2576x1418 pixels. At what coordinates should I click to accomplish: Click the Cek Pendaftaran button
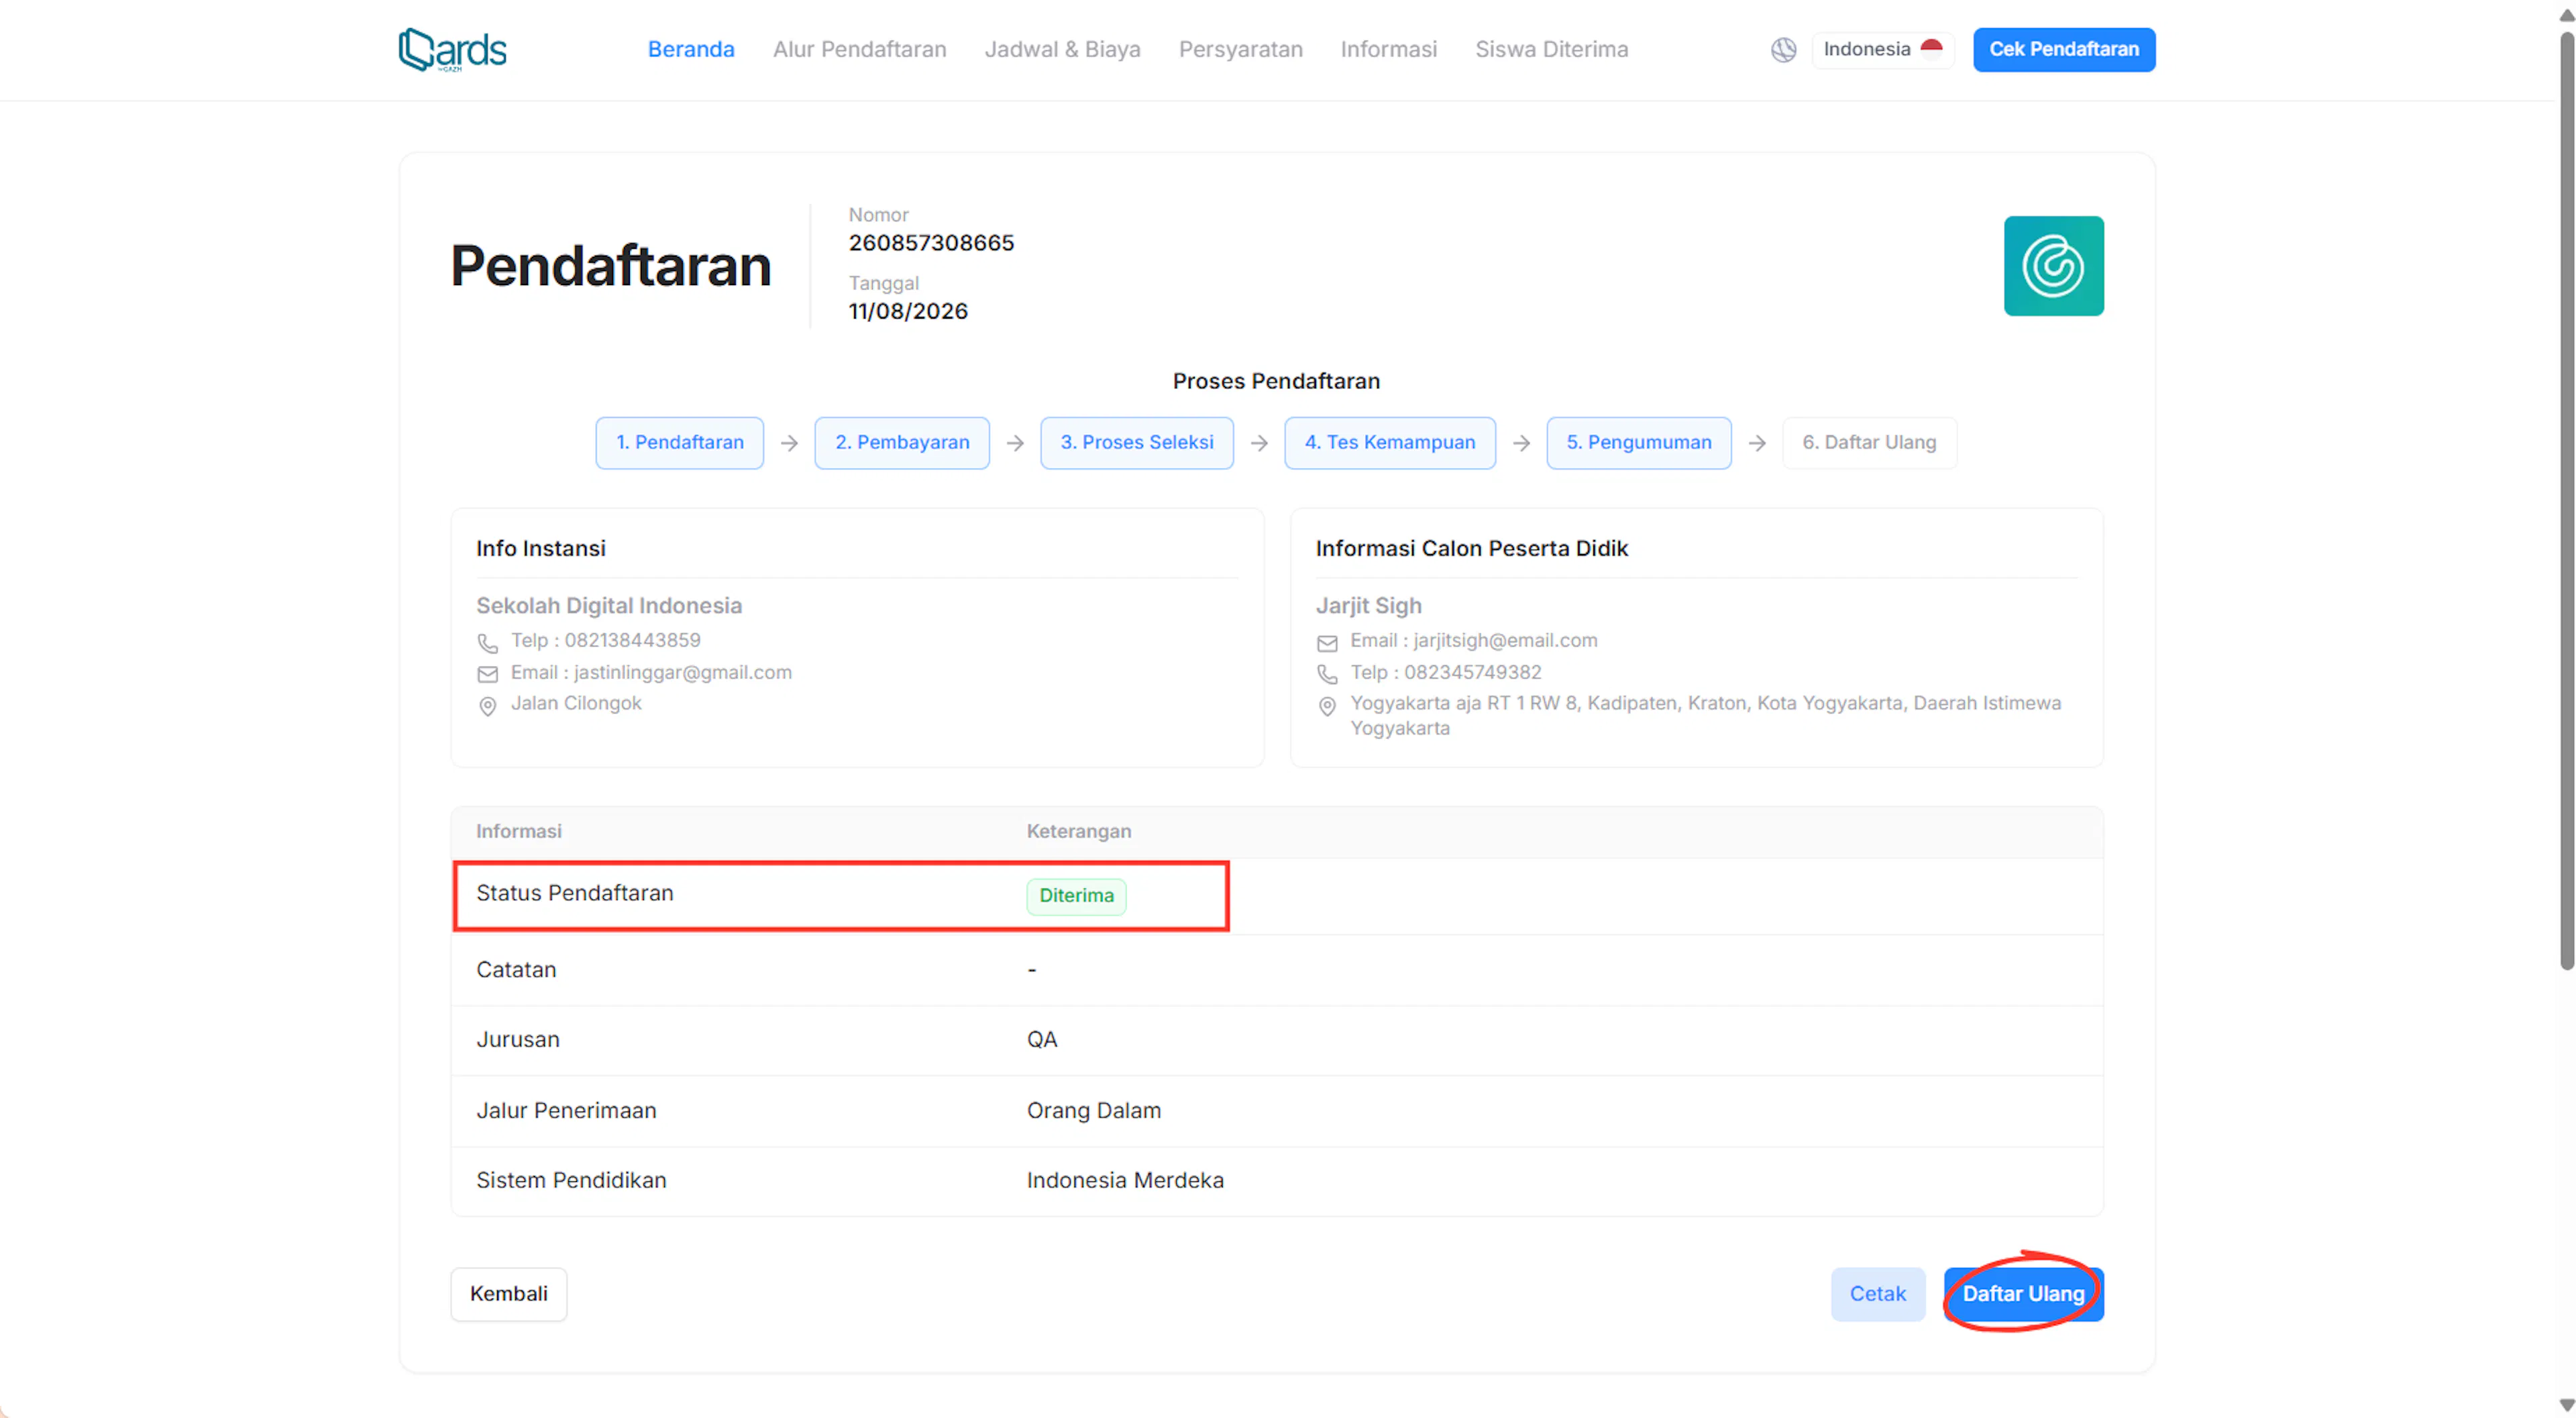point(2063,49)
